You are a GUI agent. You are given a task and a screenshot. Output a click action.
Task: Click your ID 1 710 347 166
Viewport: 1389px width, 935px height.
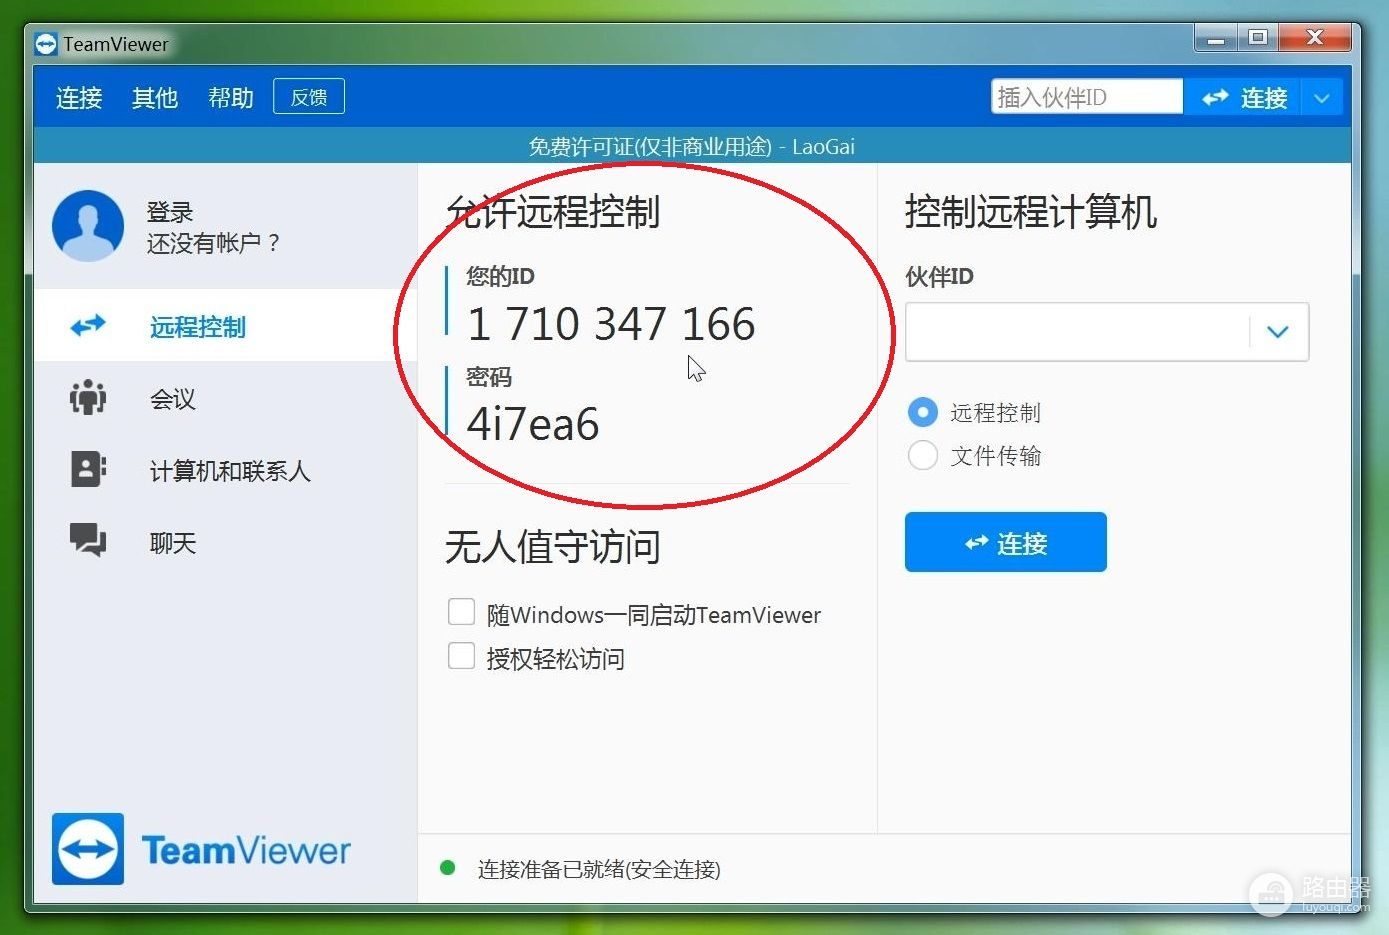611,324
